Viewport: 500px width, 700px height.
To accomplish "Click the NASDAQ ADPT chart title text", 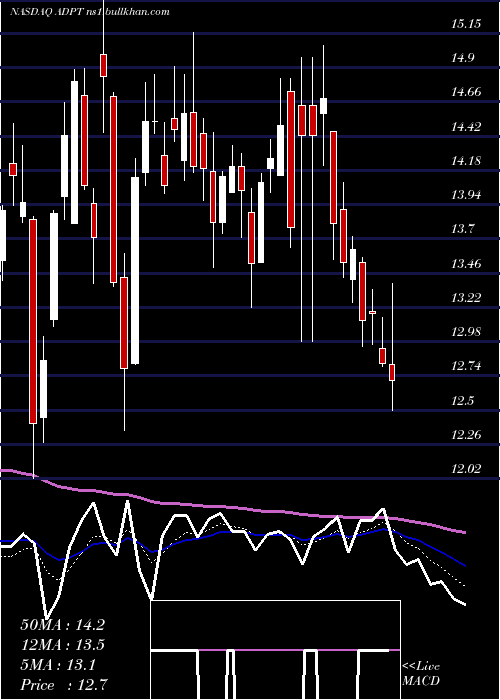I will (90, 12).
